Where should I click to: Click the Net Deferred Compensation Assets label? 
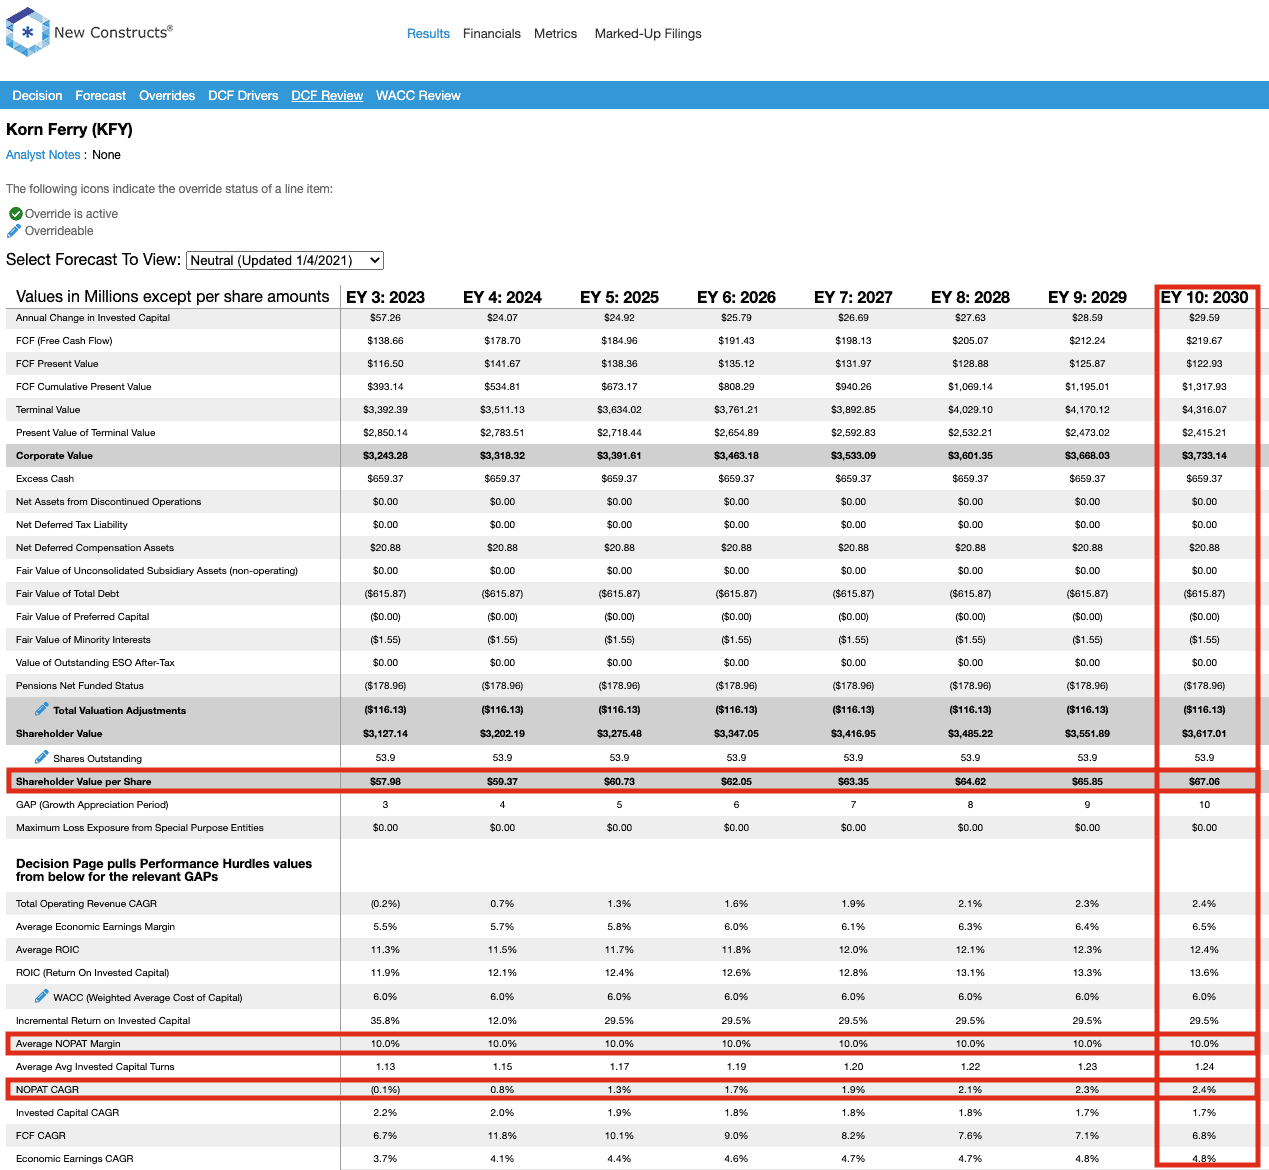[x=95, y=548]
